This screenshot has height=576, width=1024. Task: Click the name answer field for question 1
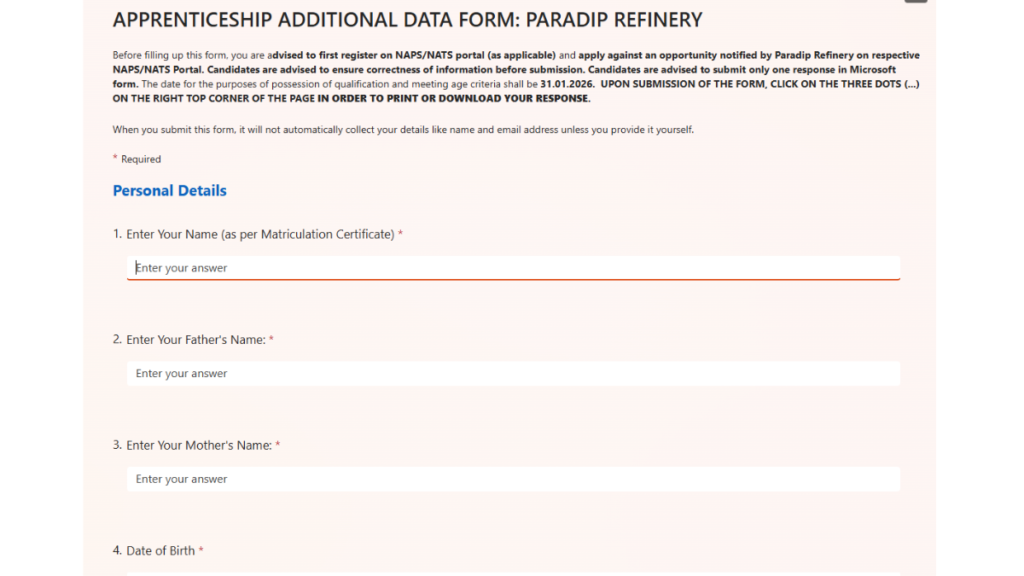coord(512,268)
